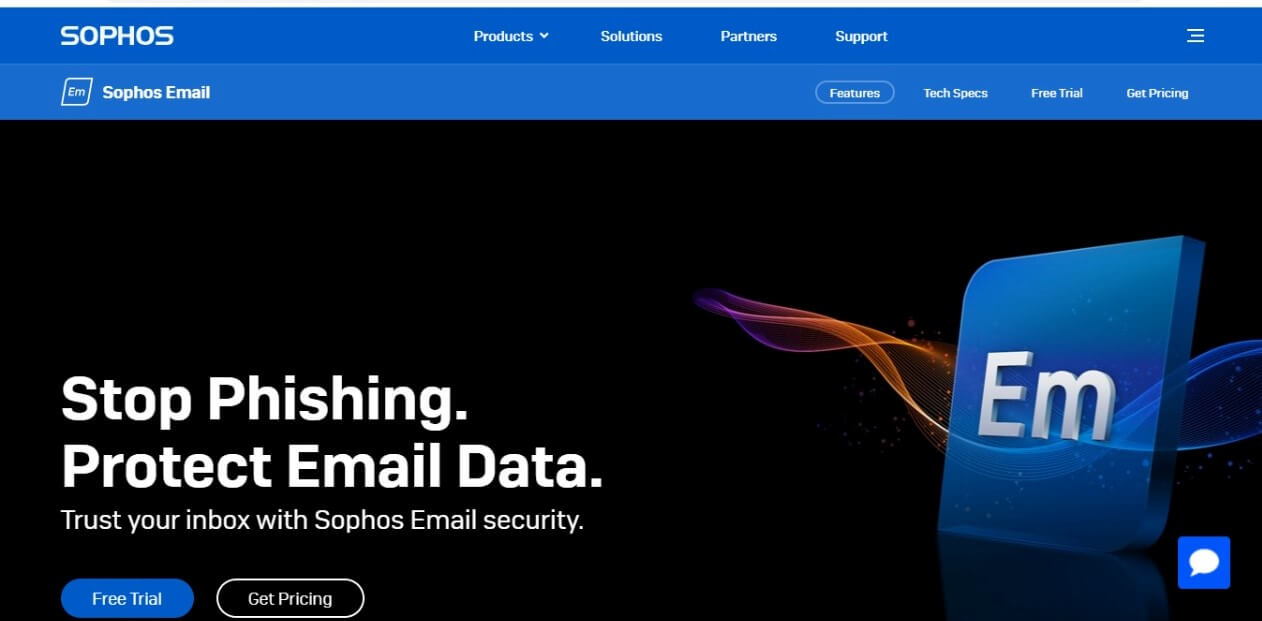Viewport: 1262px width, 621px height.
Task: Expand the Products dropdown chevron
Action: [x=544, y=36]
